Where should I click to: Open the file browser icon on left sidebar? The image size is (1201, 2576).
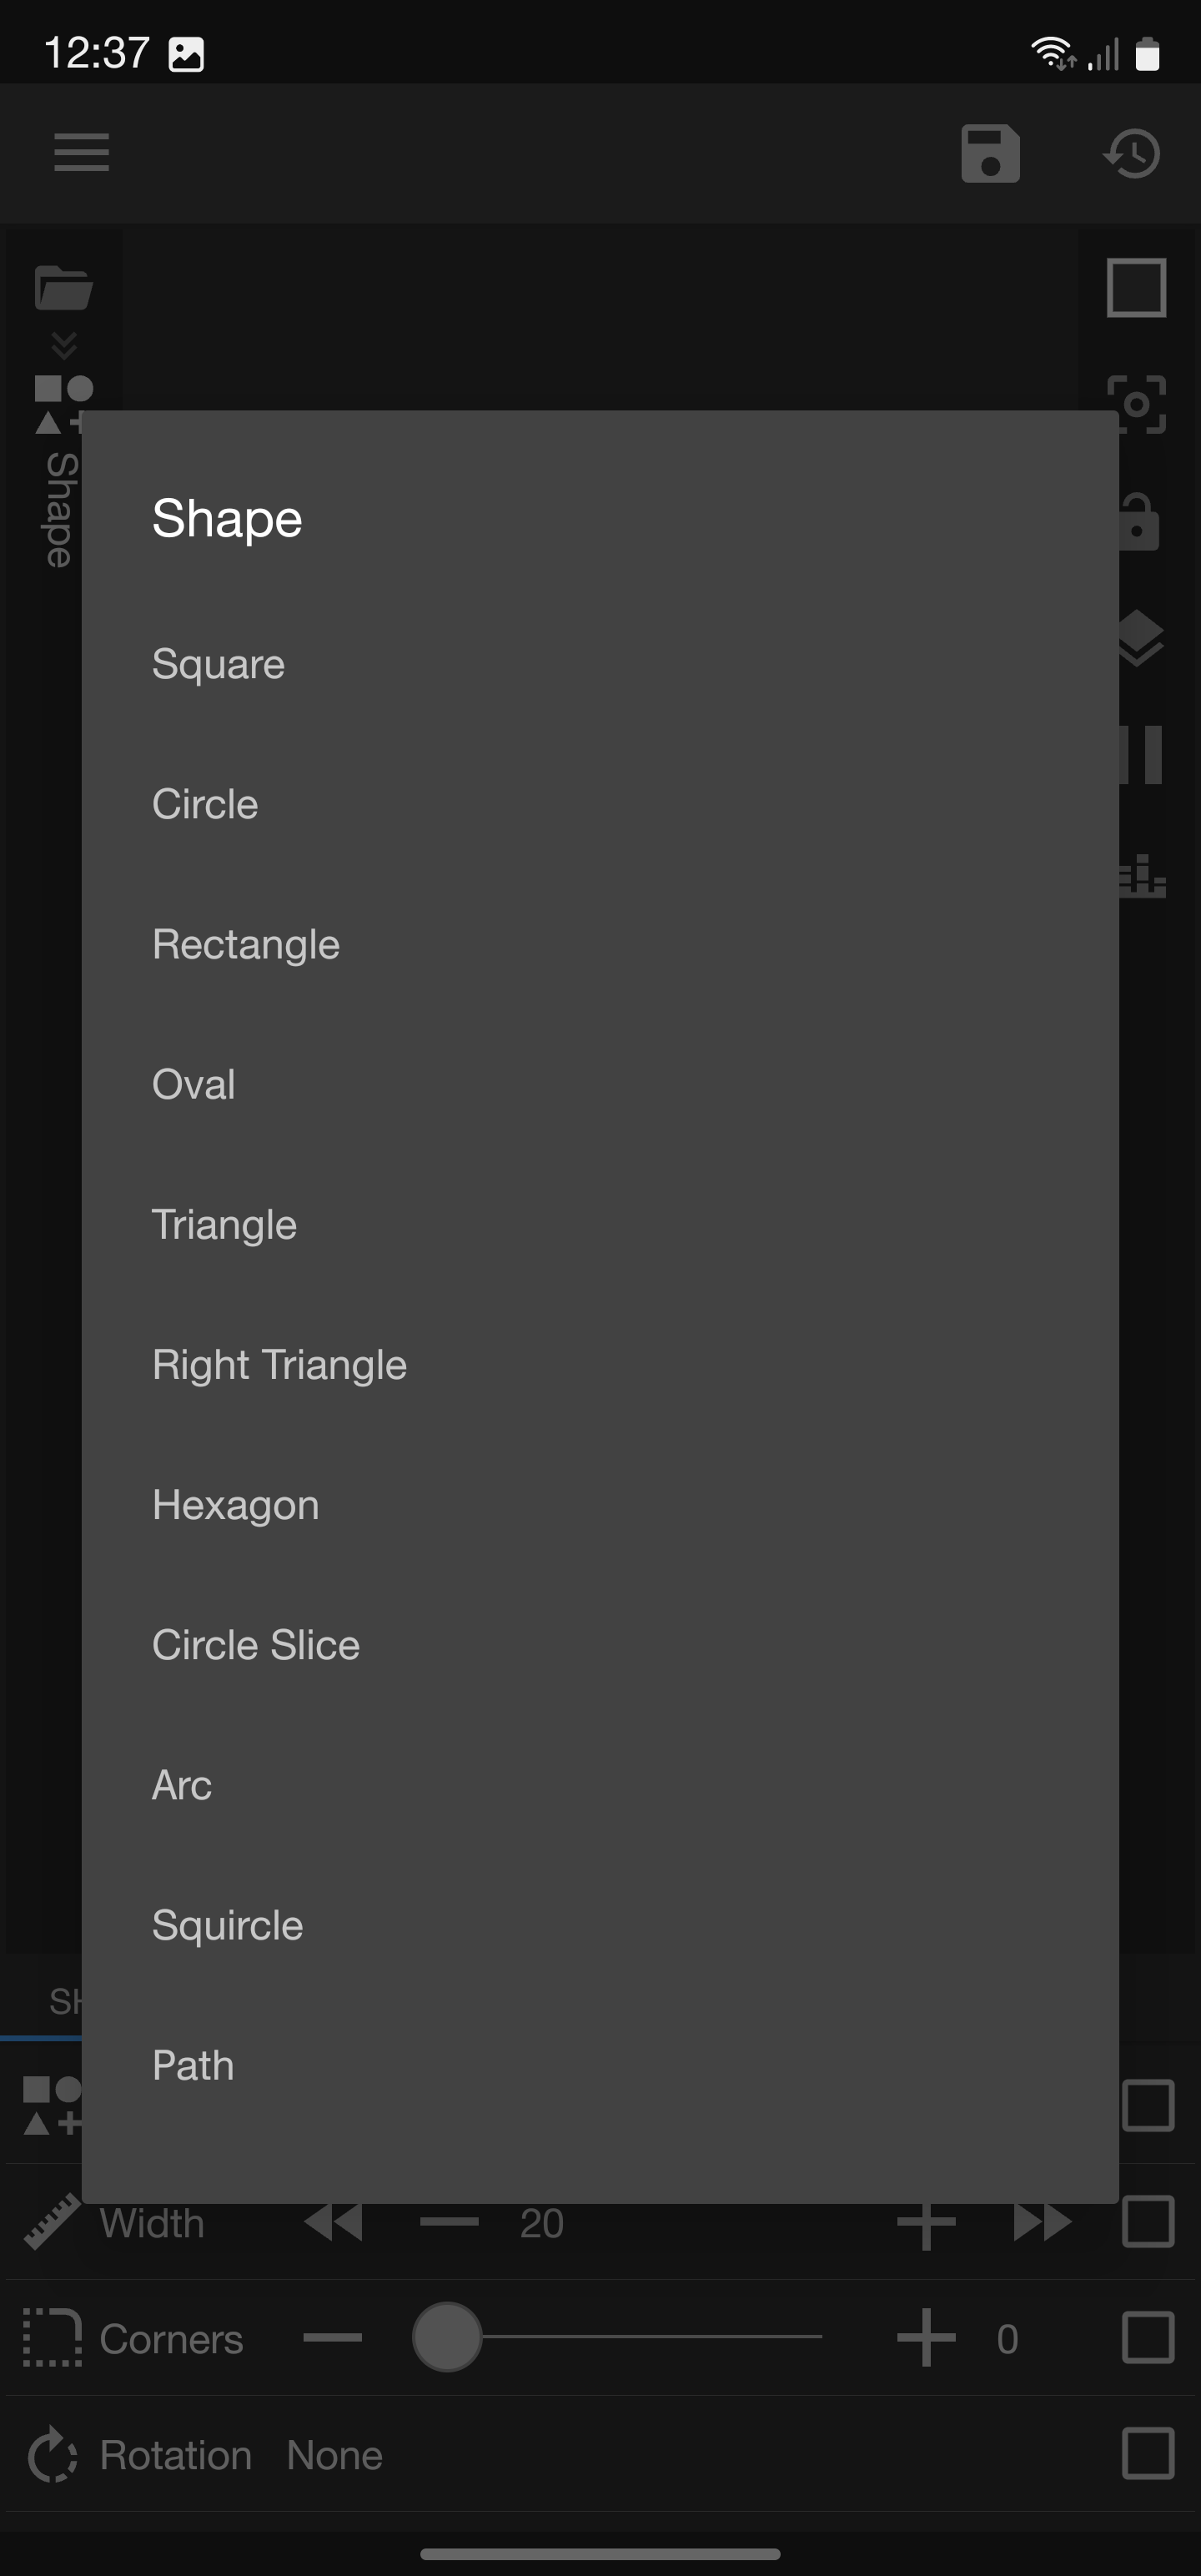(x=63, y=287)
